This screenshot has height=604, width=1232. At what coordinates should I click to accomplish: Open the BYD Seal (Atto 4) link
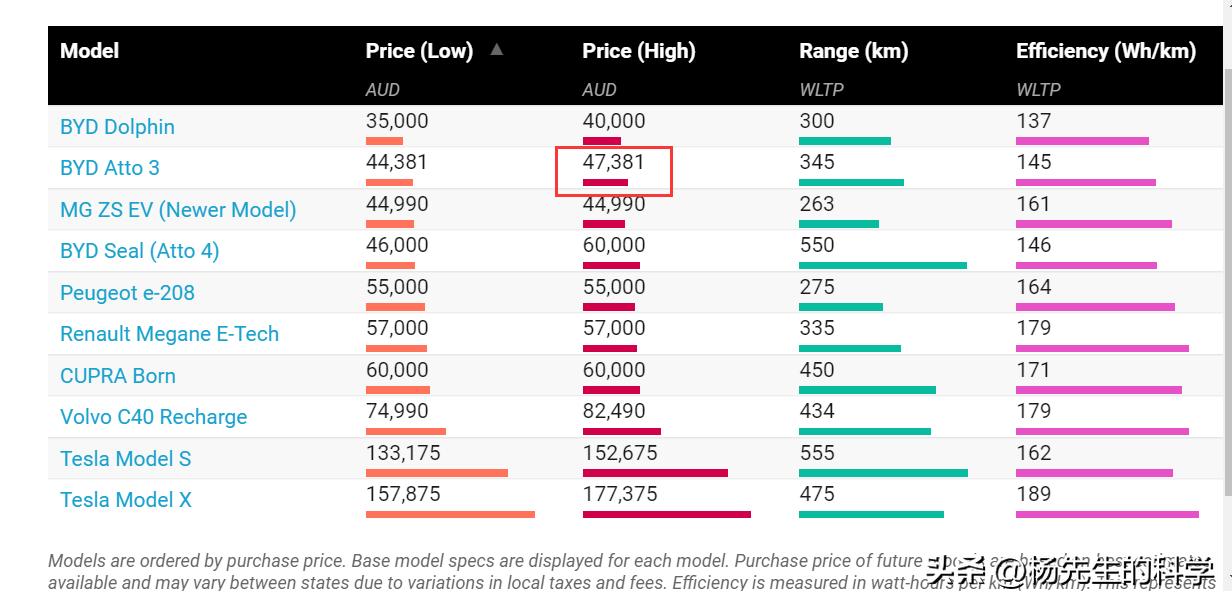[139, 251]
